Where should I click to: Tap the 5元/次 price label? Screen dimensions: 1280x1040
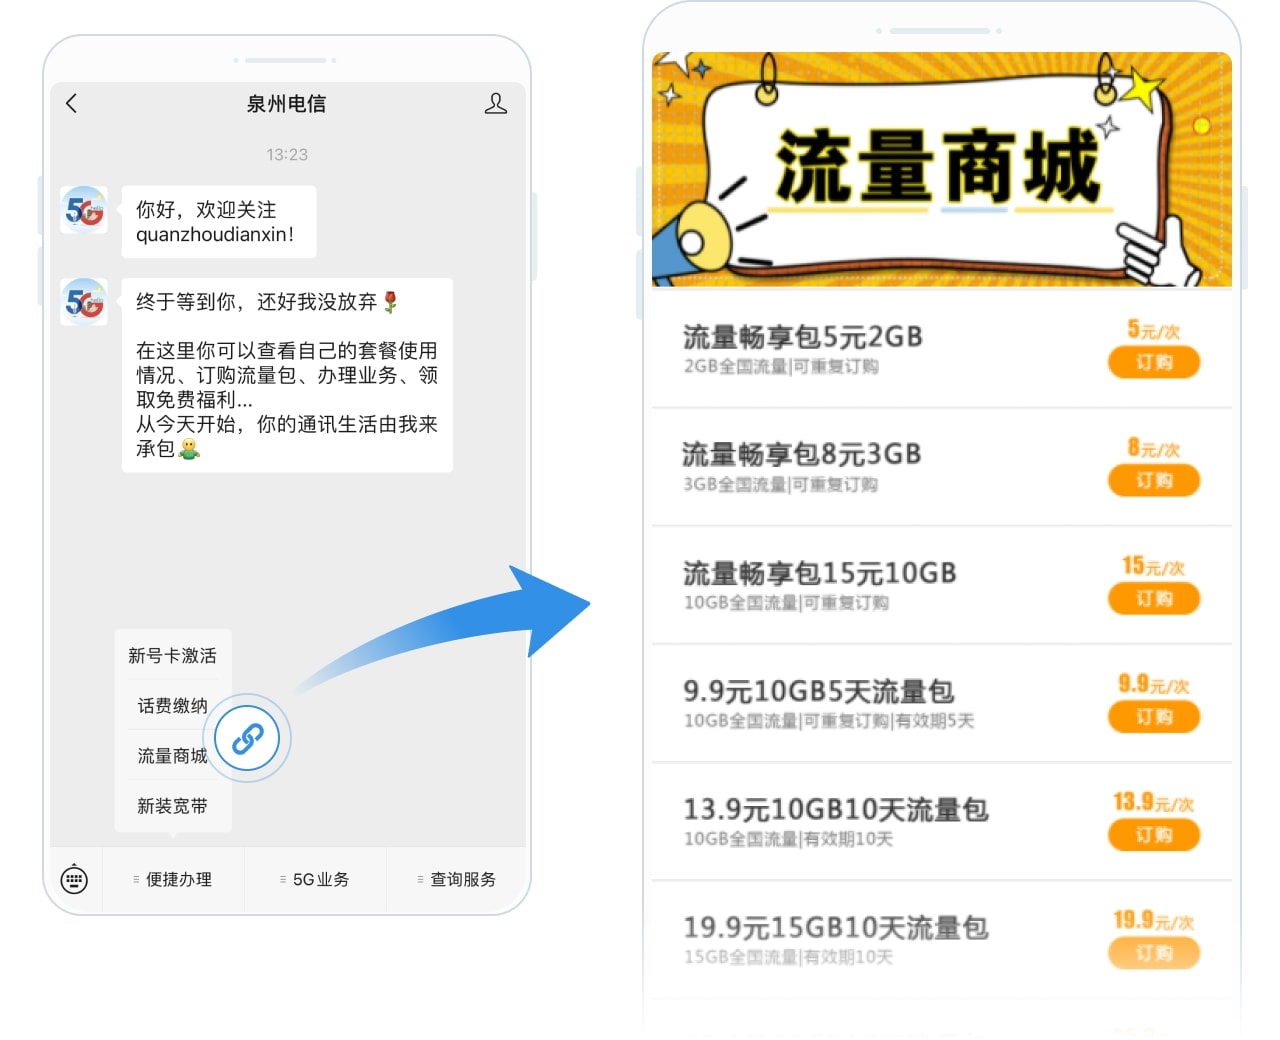1154,329
